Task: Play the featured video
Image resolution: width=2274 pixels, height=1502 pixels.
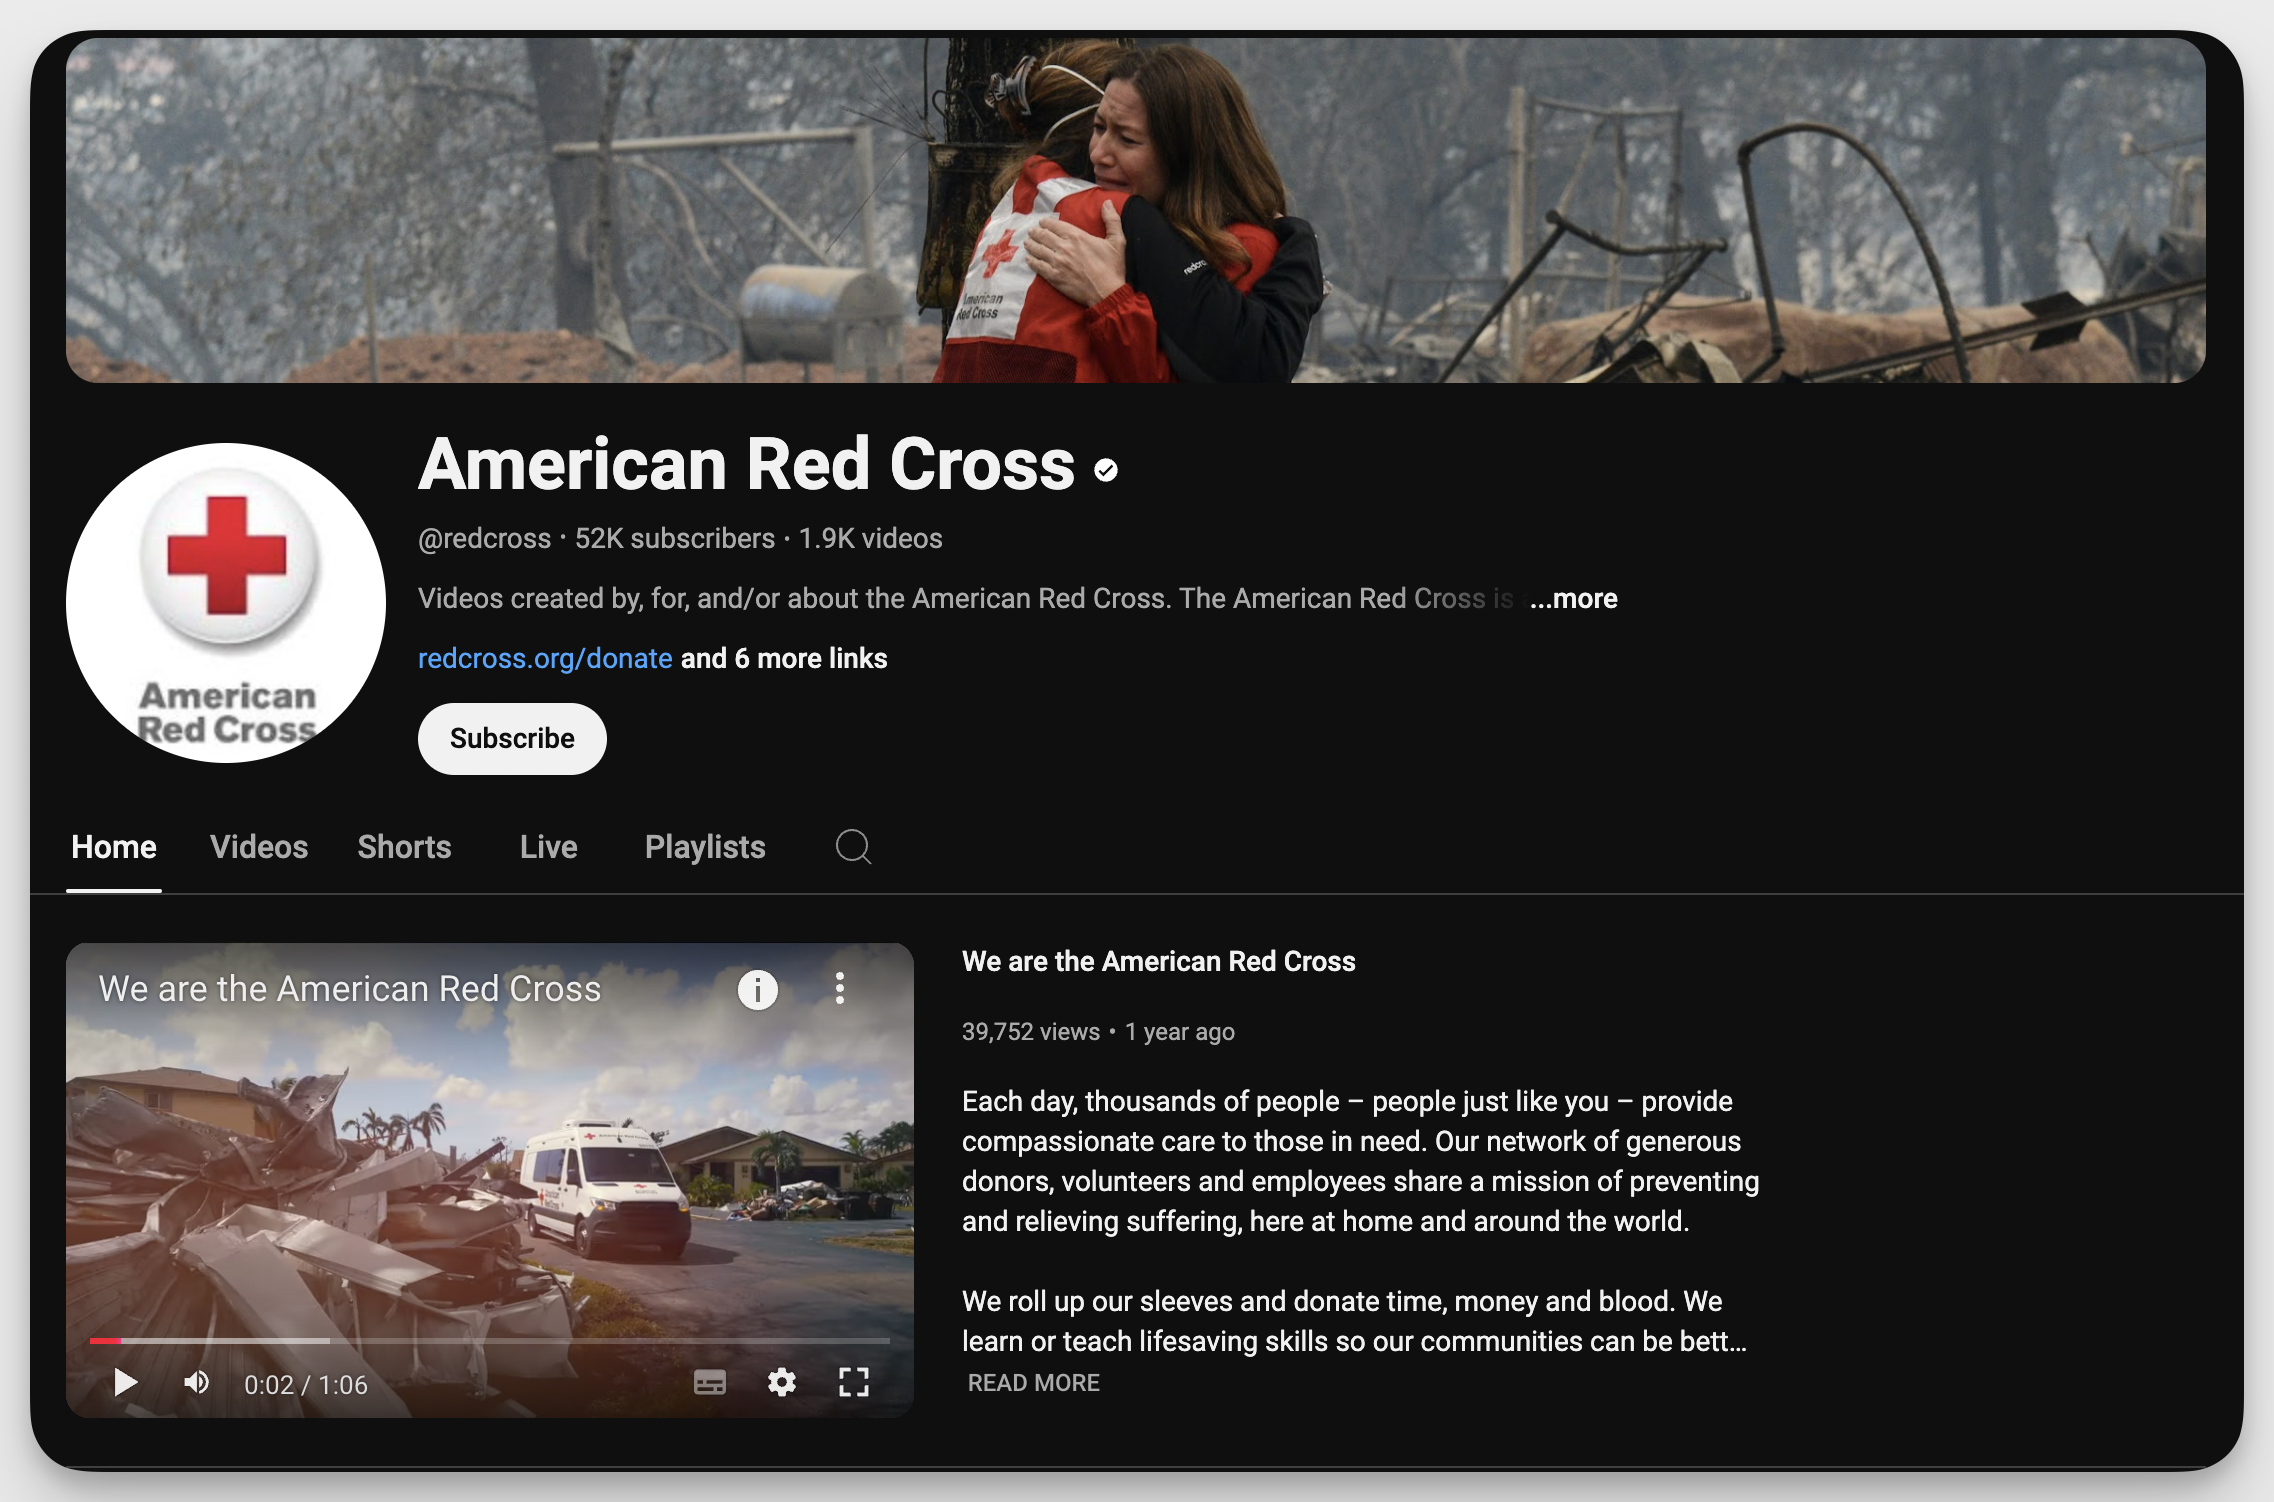Action: coord(125,1383)
